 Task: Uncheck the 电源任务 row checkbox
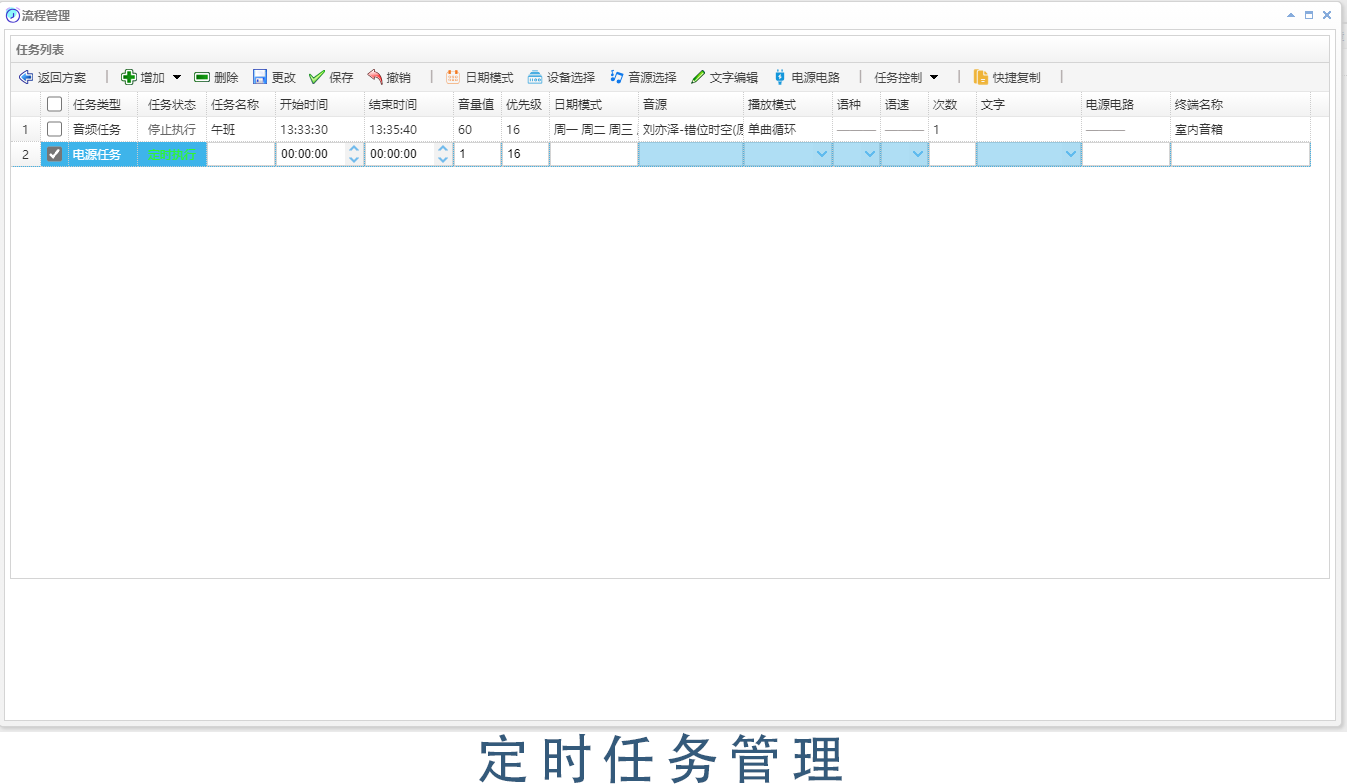[x=55, y=153]
